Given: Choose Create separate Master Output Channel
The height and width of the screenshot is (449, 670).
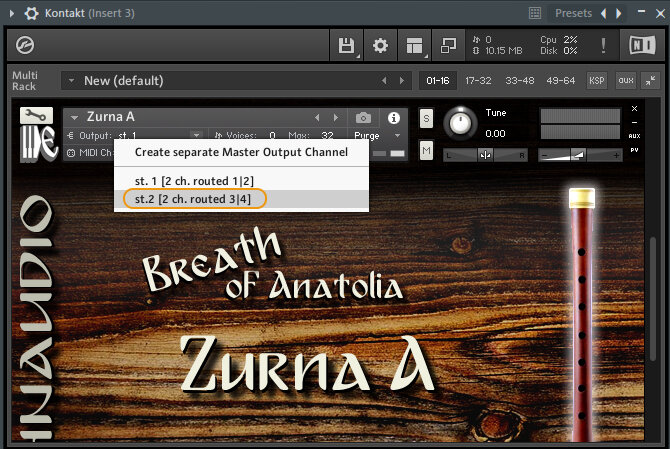Looking at the screenshot, I should 241,152.
